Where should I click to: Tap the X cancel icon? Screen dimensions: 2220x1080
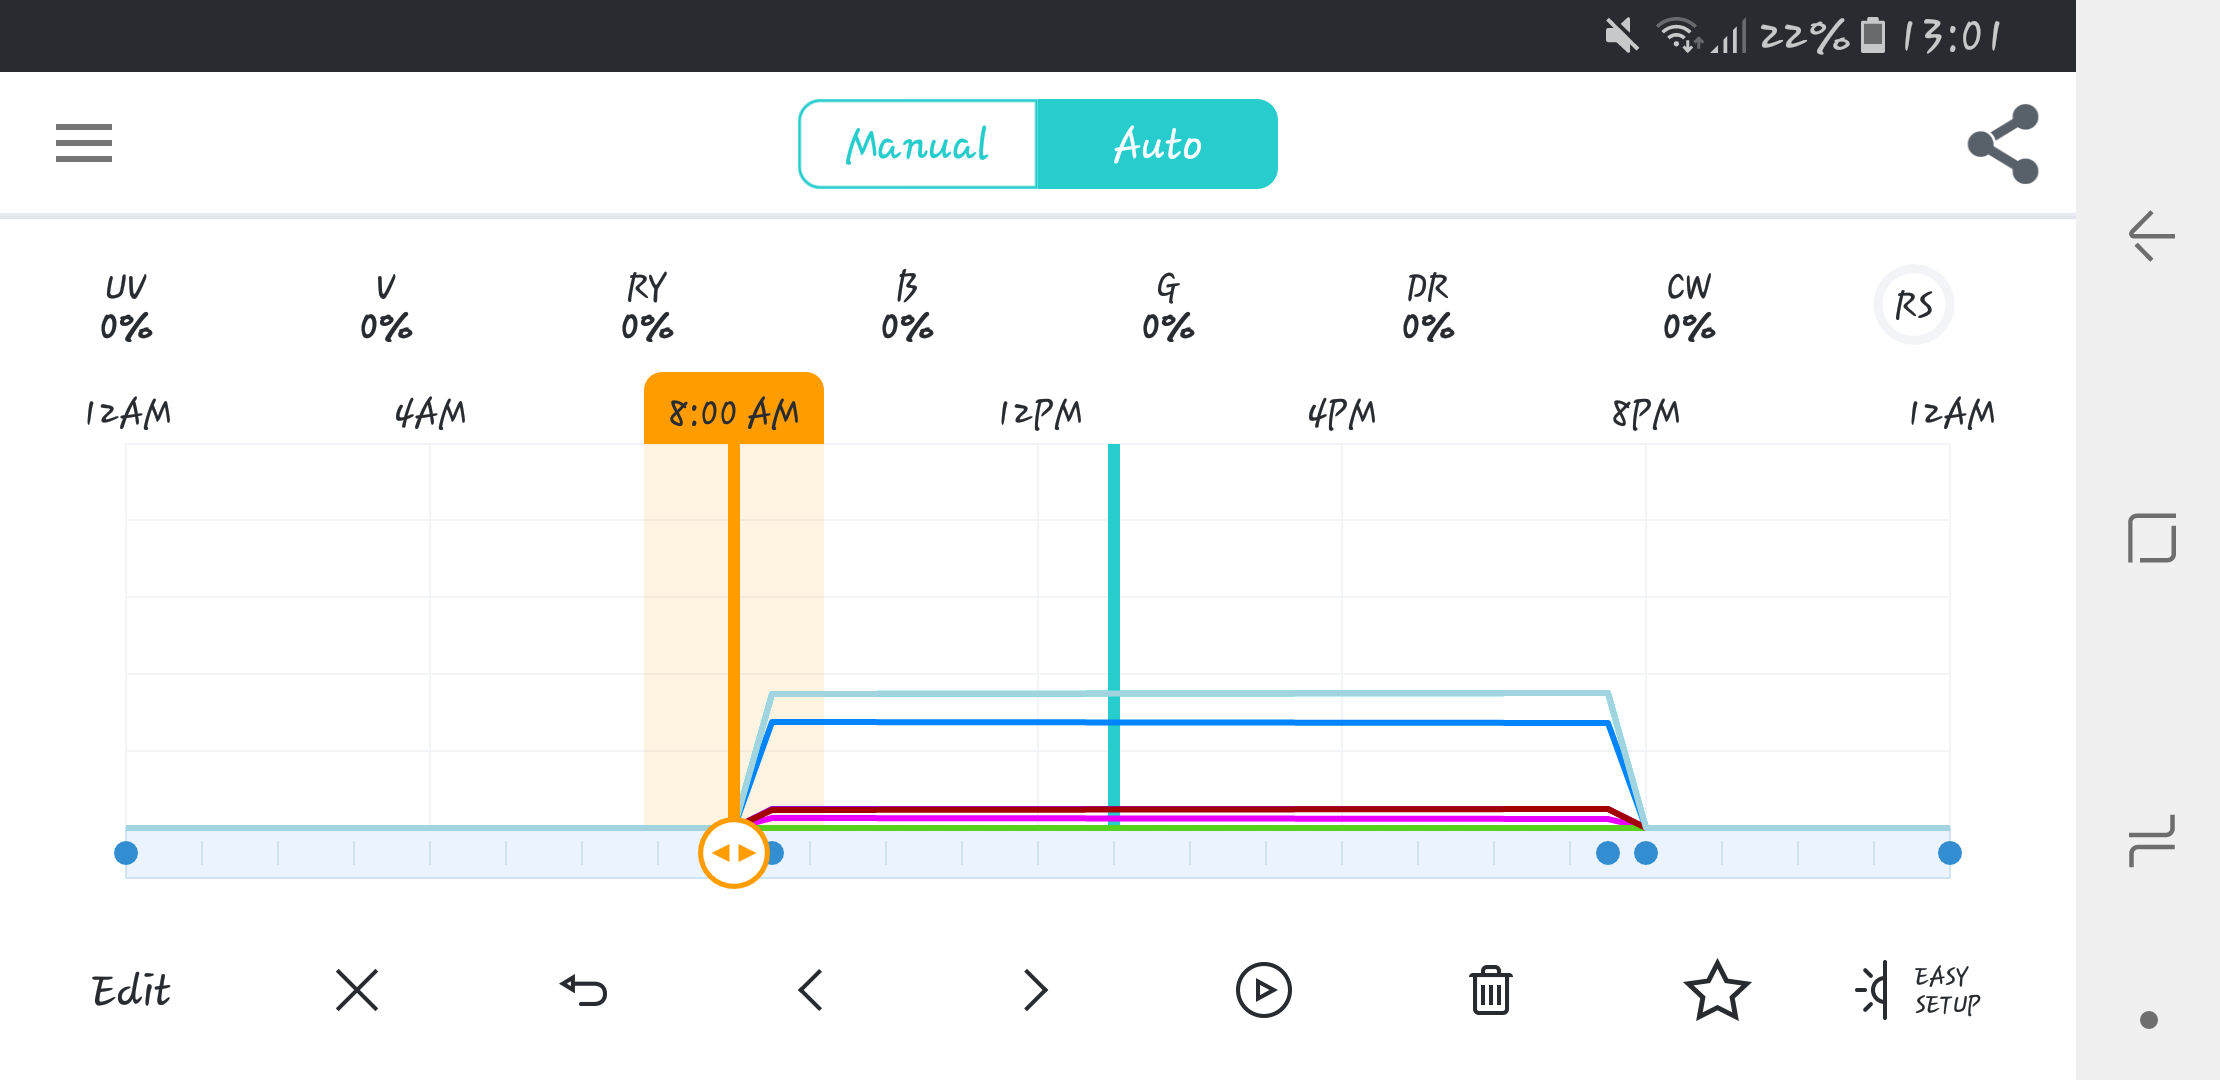click(x=357, y=990)
